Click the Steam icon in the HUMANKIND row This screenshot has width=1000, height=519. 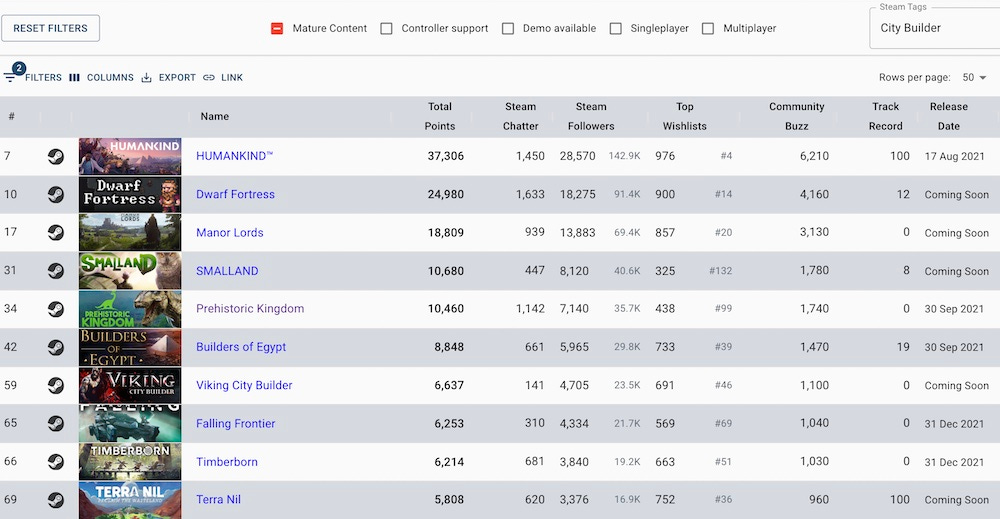(x=56, y=156)
